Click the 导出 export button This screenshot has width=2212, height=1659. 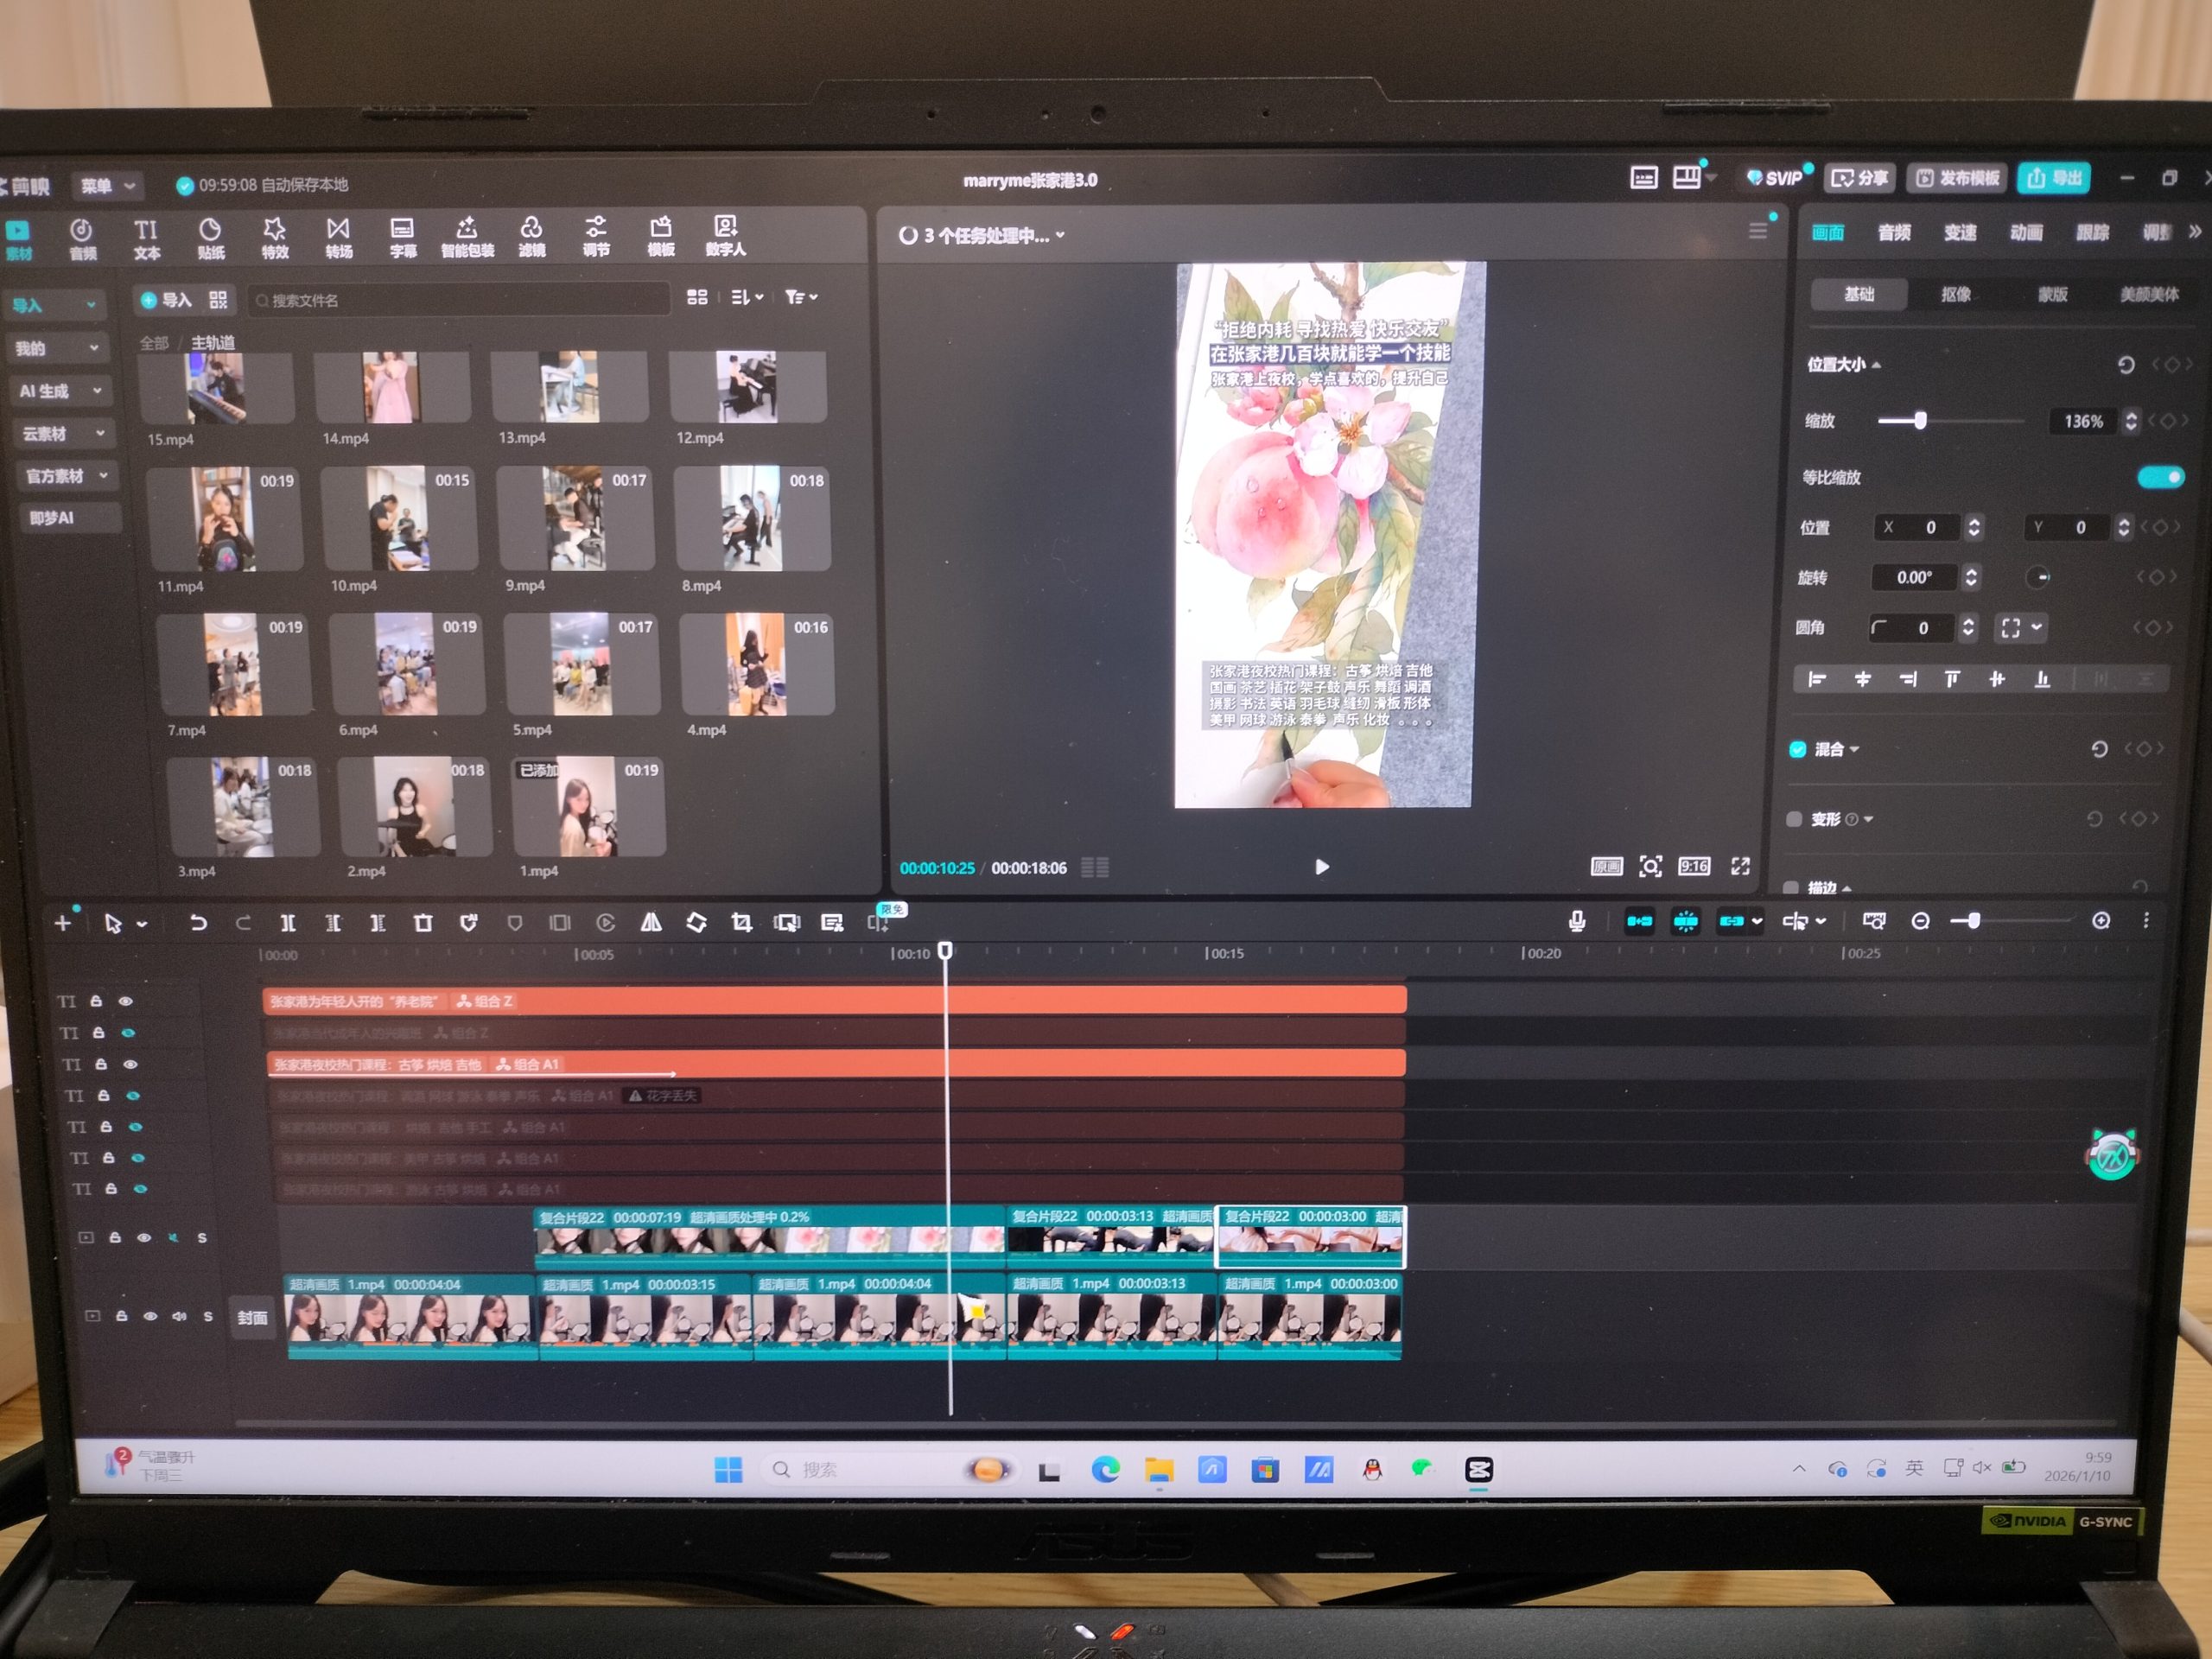[x=2054, y=178]
